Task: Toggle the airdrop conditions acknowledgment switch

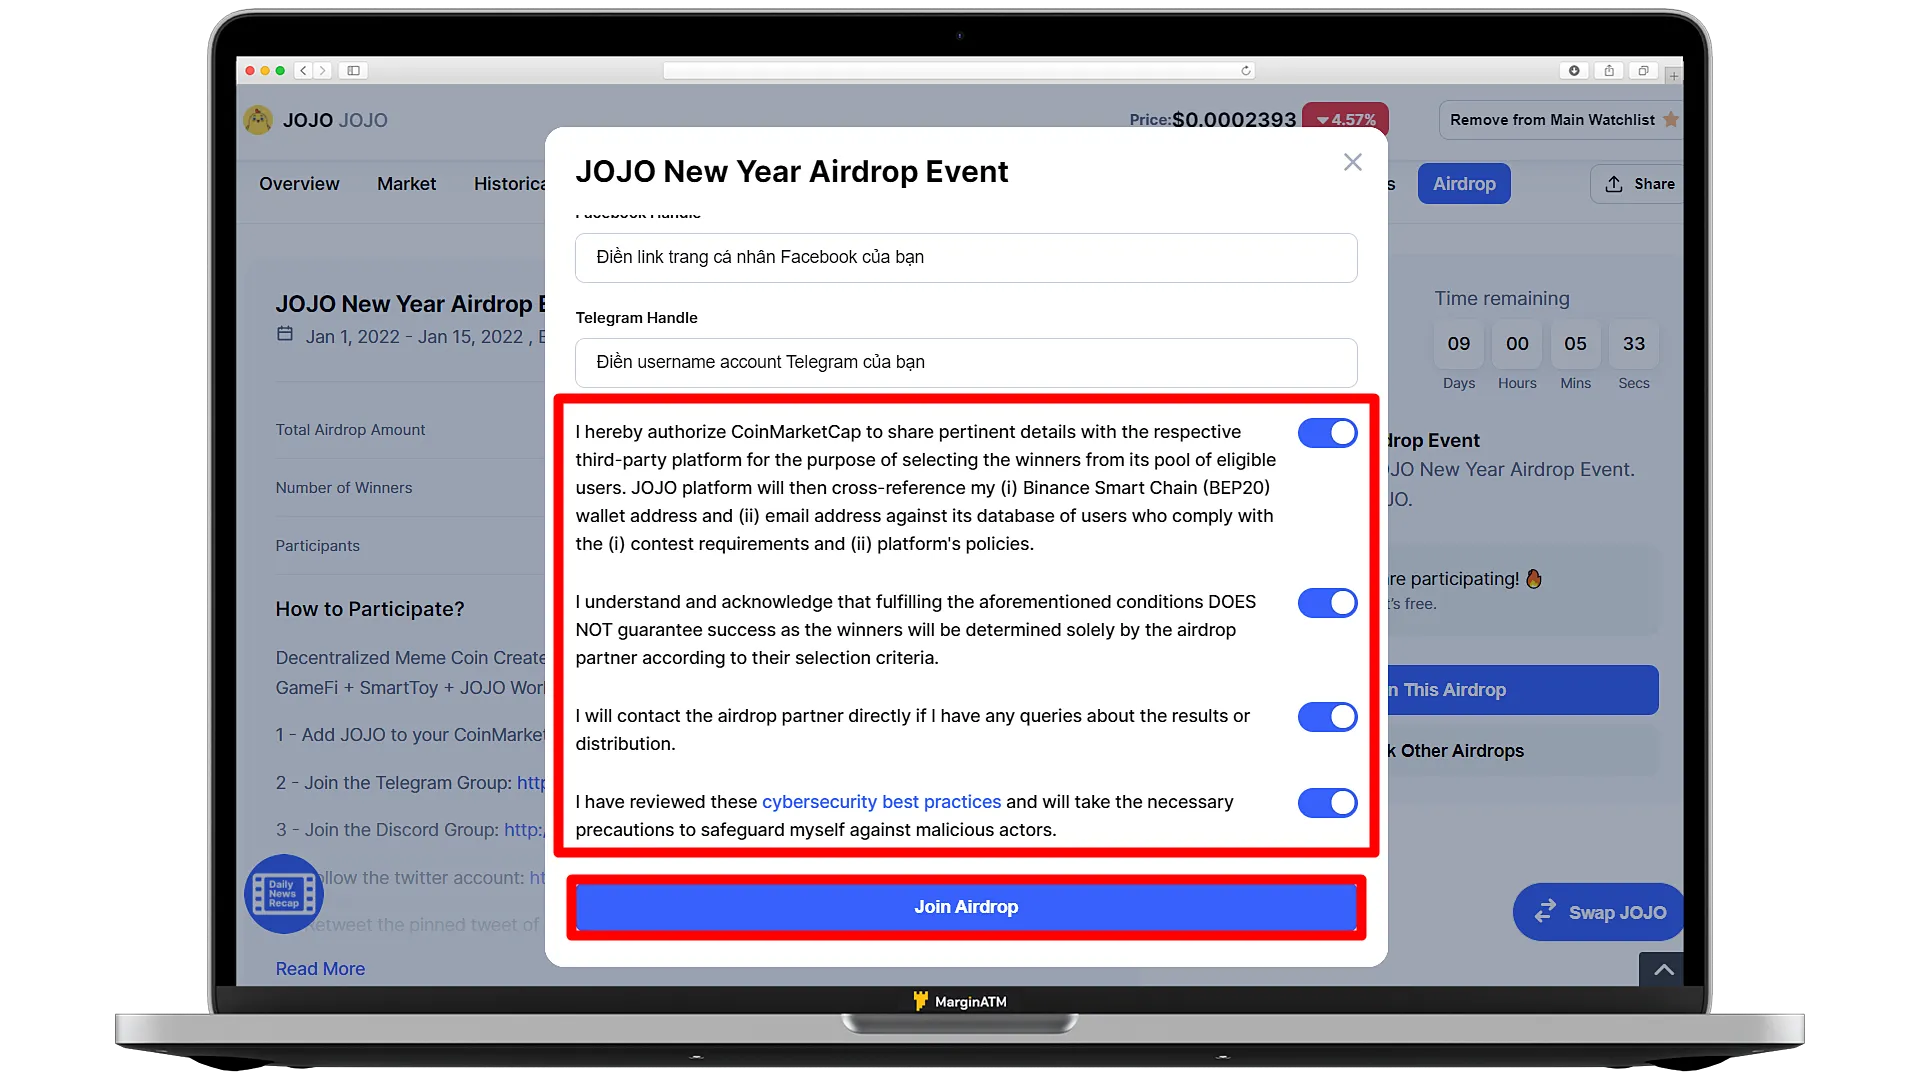Action: pos(1327,603)
